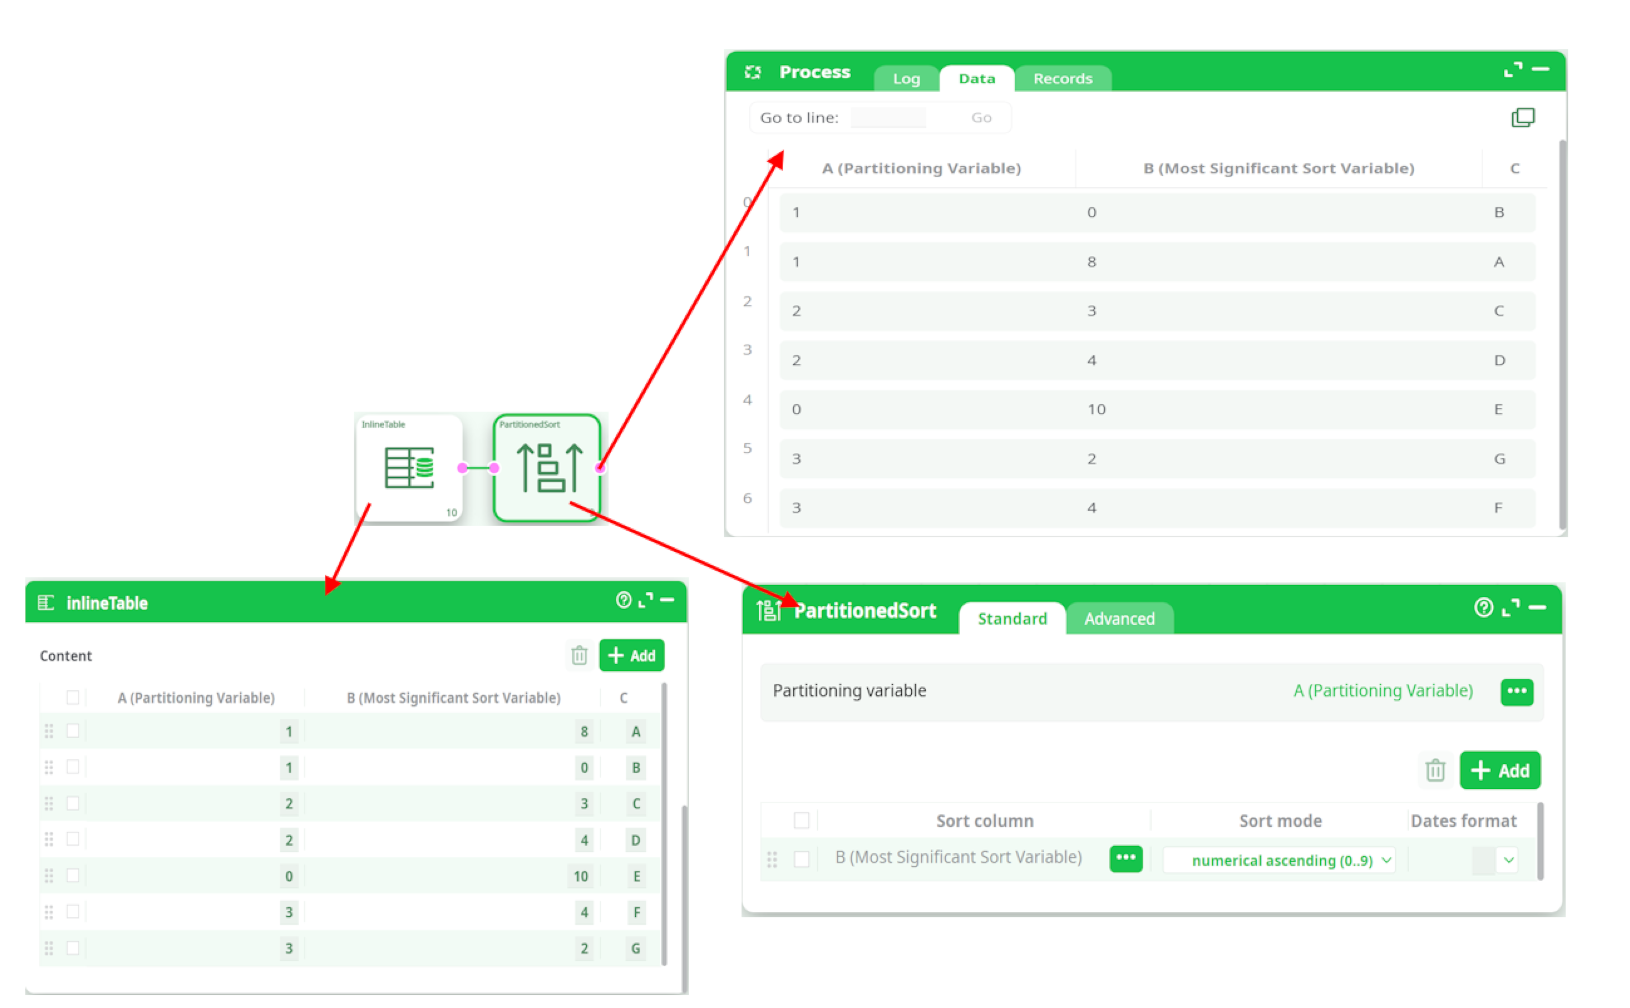Click the copy icon in Process panel
This screenshot has height=1008, width=1630.
click(x=1522, y=118)
